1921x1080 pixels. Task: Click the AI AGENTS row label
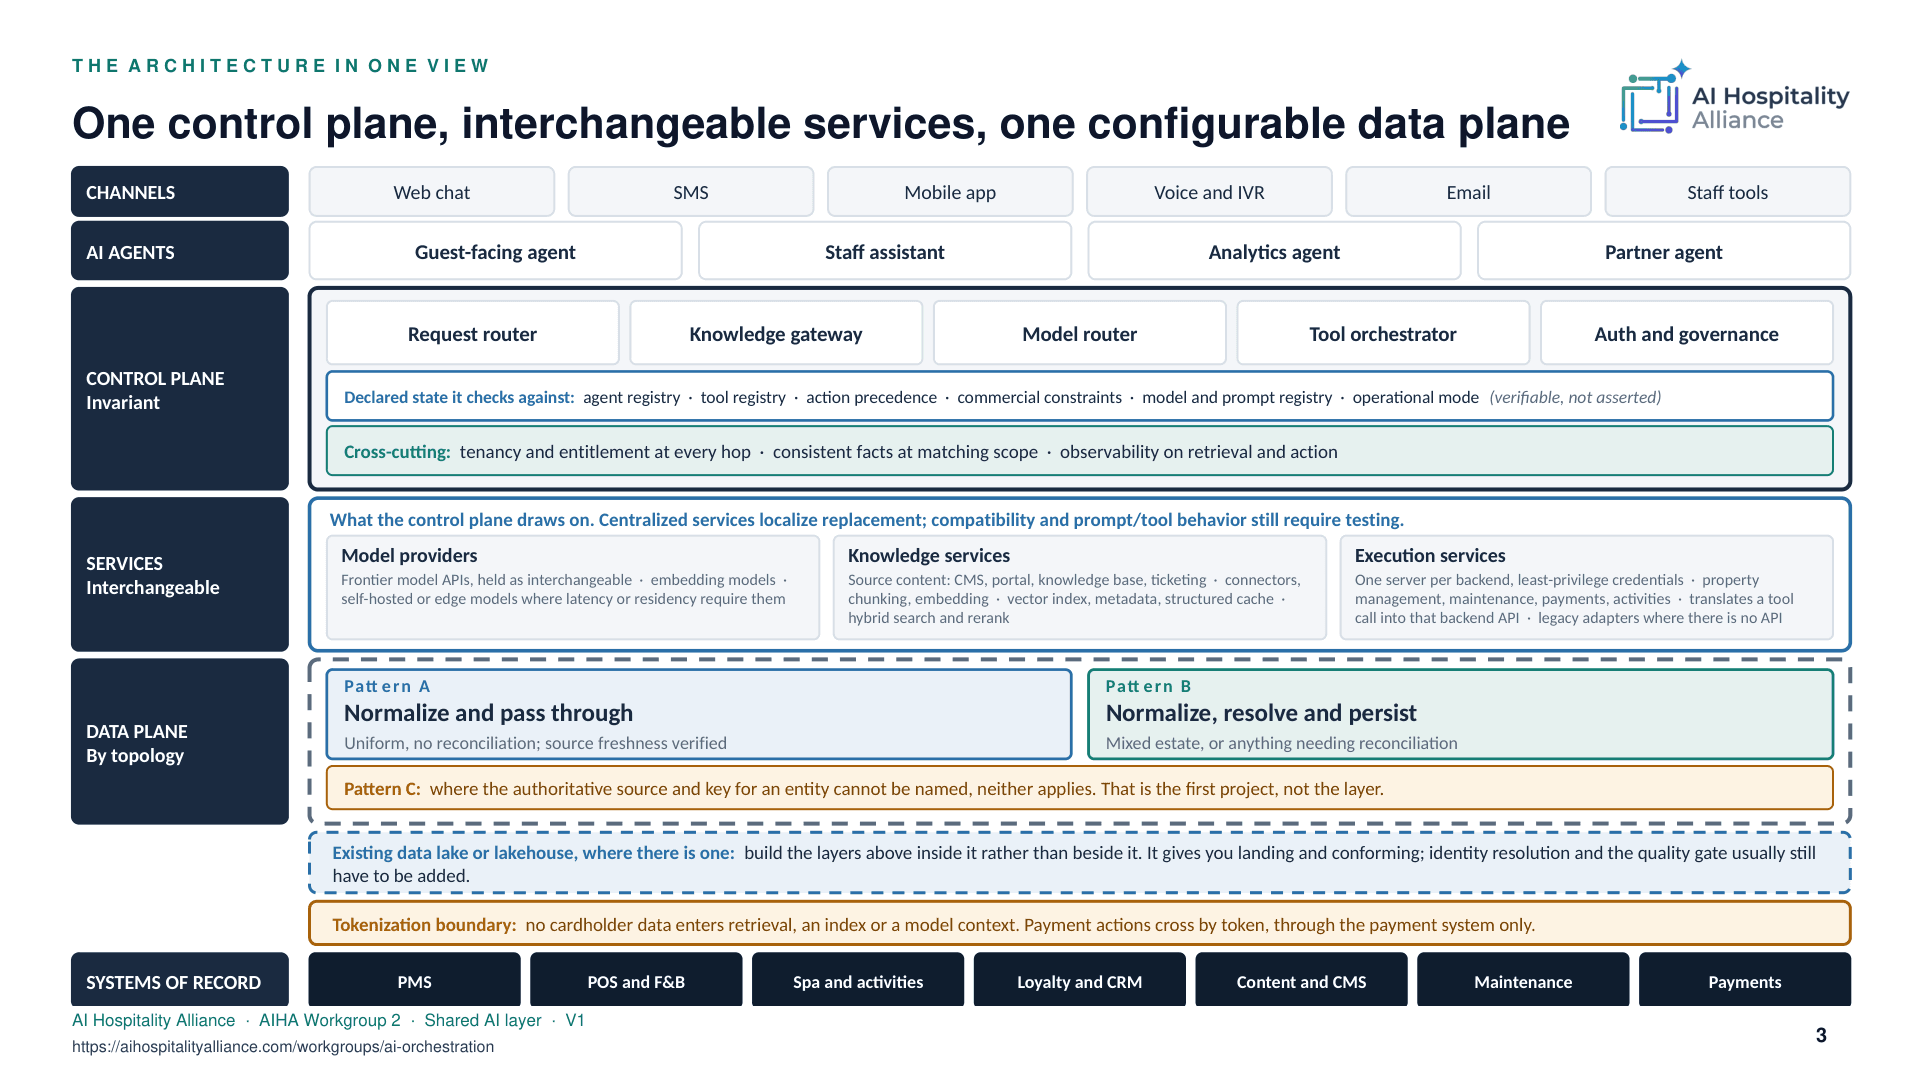tap(180, 251)
